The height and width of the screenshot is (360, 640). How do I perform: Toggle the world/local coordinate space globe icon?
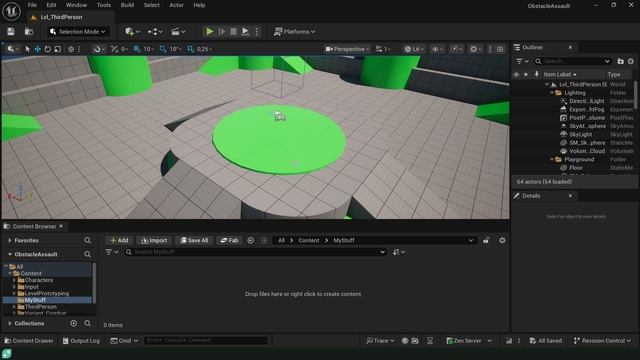[71, 49]
